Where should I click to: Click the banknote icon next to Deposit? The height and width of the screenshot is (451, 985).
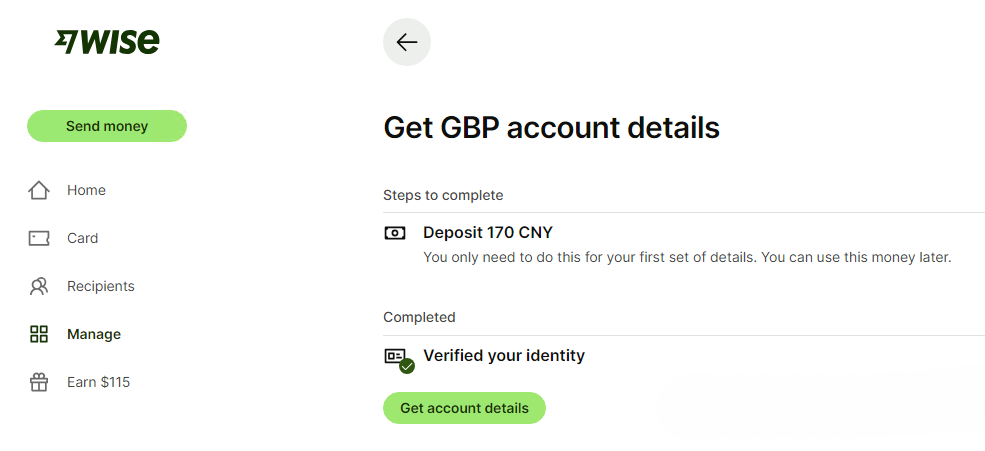pos(395,233)
